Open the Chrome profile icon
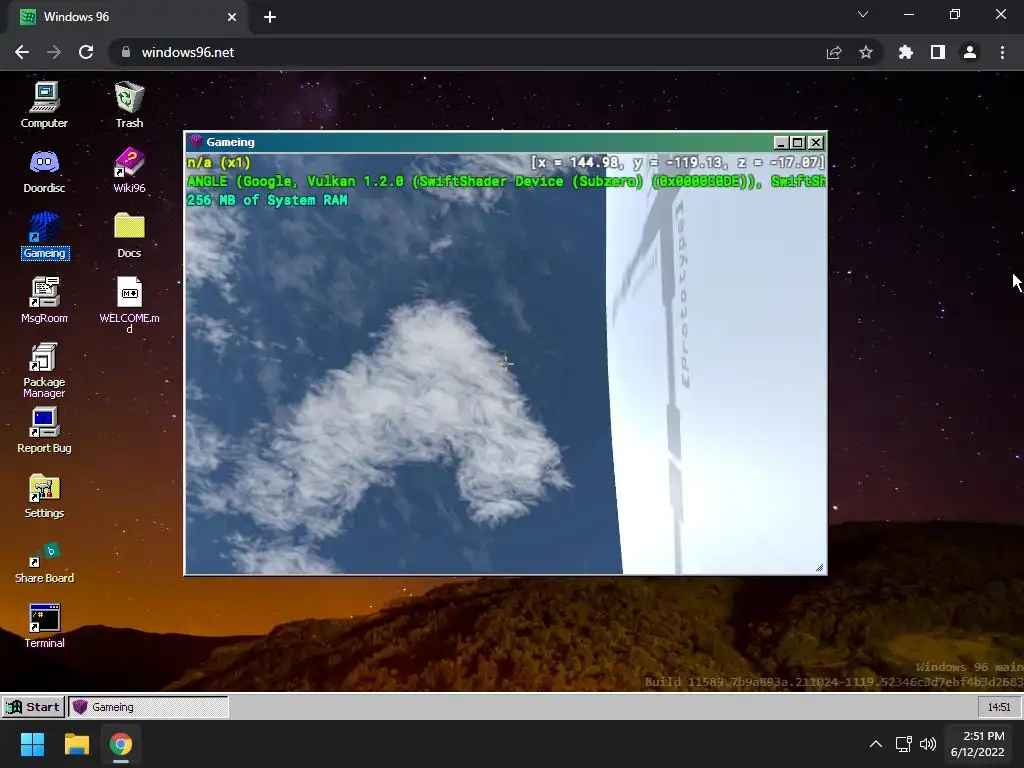 tap(970, 52)
